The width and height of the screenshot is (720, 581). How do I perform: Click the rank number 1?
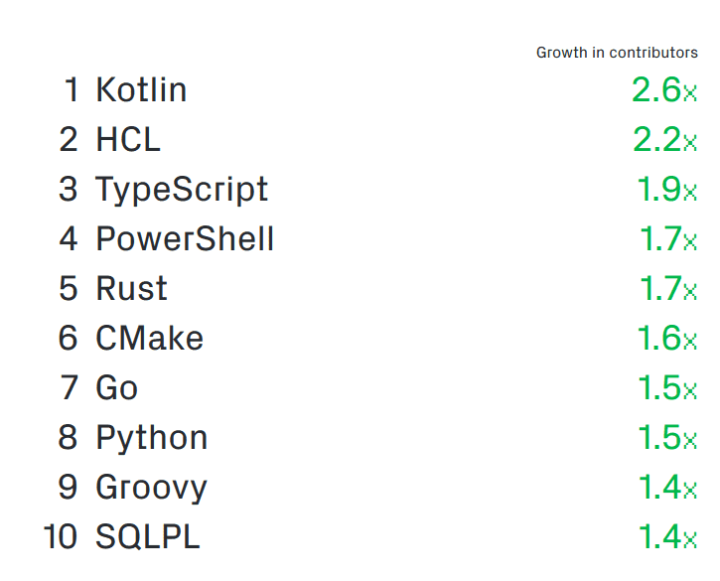pos(72,90)
